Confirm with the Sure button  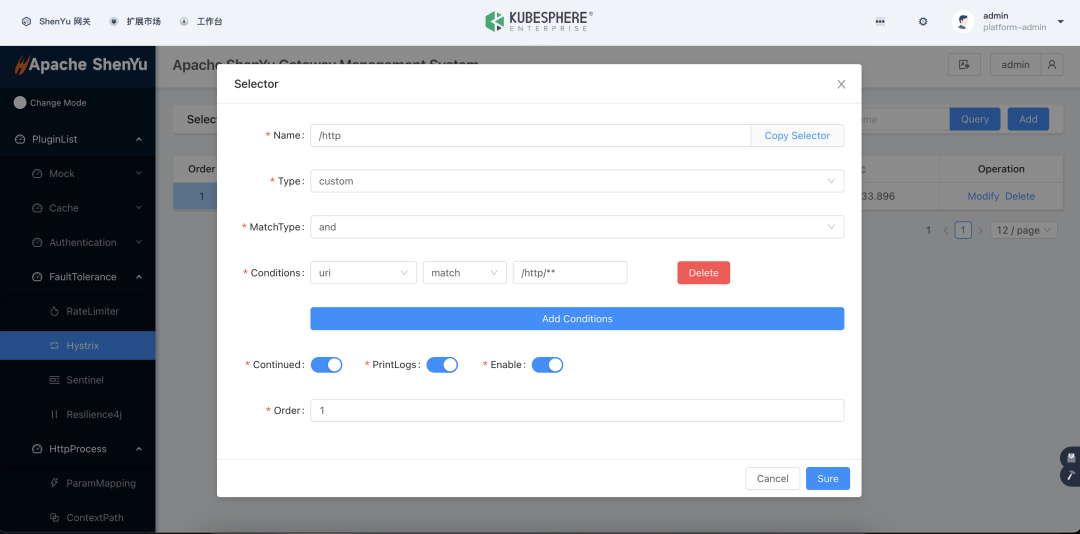click(828, 479)
